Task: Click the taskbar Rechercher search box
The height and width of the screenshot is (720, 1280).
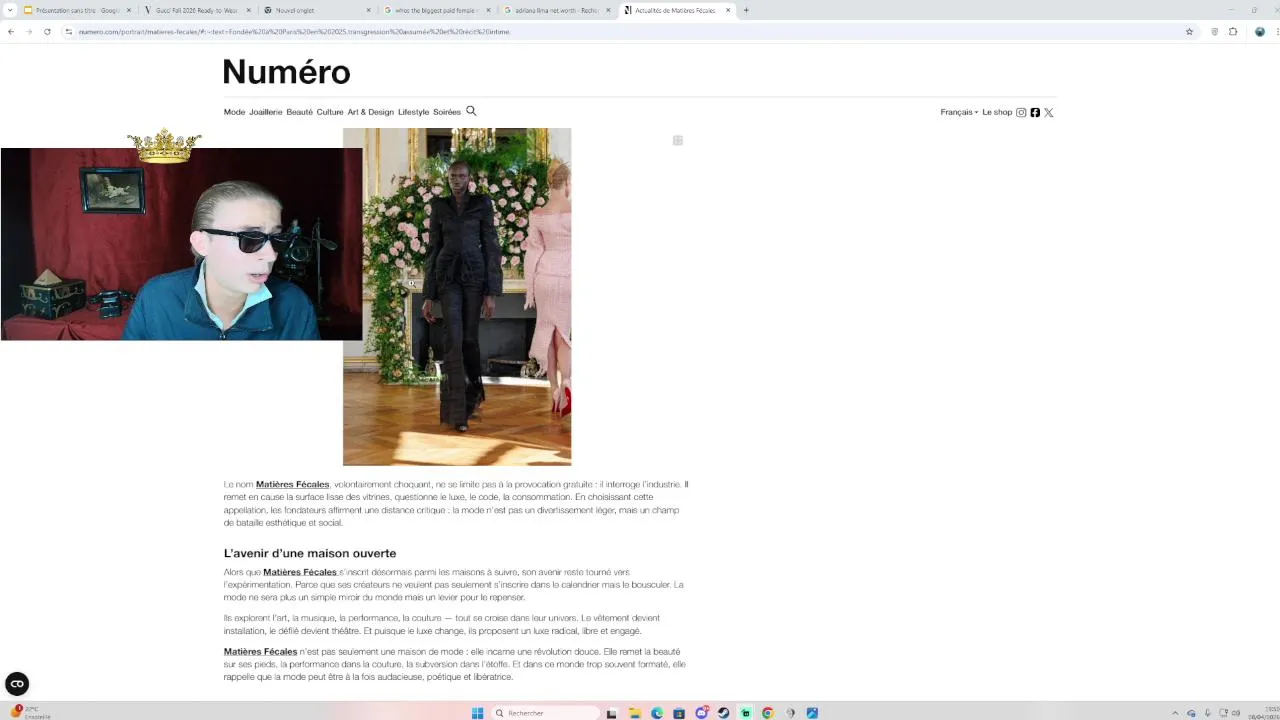Action: tap(546, 713)
